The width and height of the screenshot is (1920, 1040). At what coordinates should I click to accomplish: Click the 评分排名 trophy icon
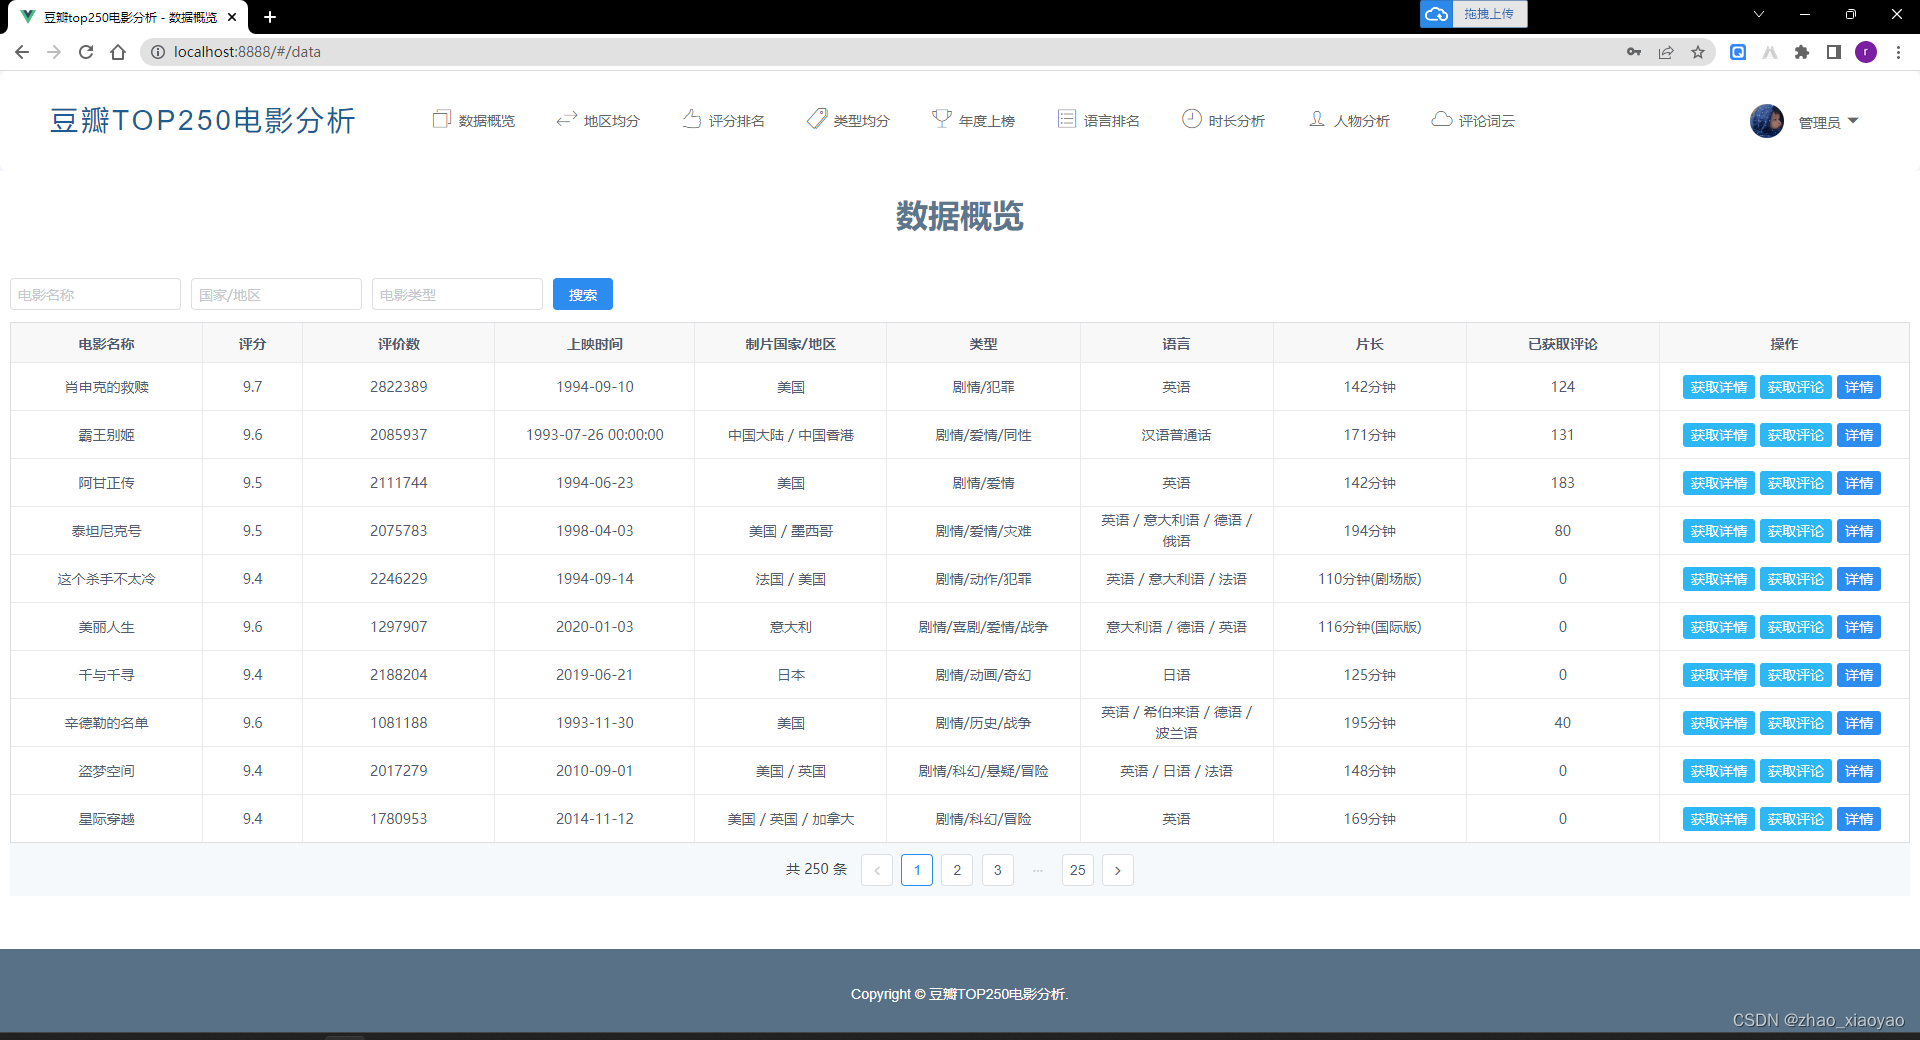point(692,119)
